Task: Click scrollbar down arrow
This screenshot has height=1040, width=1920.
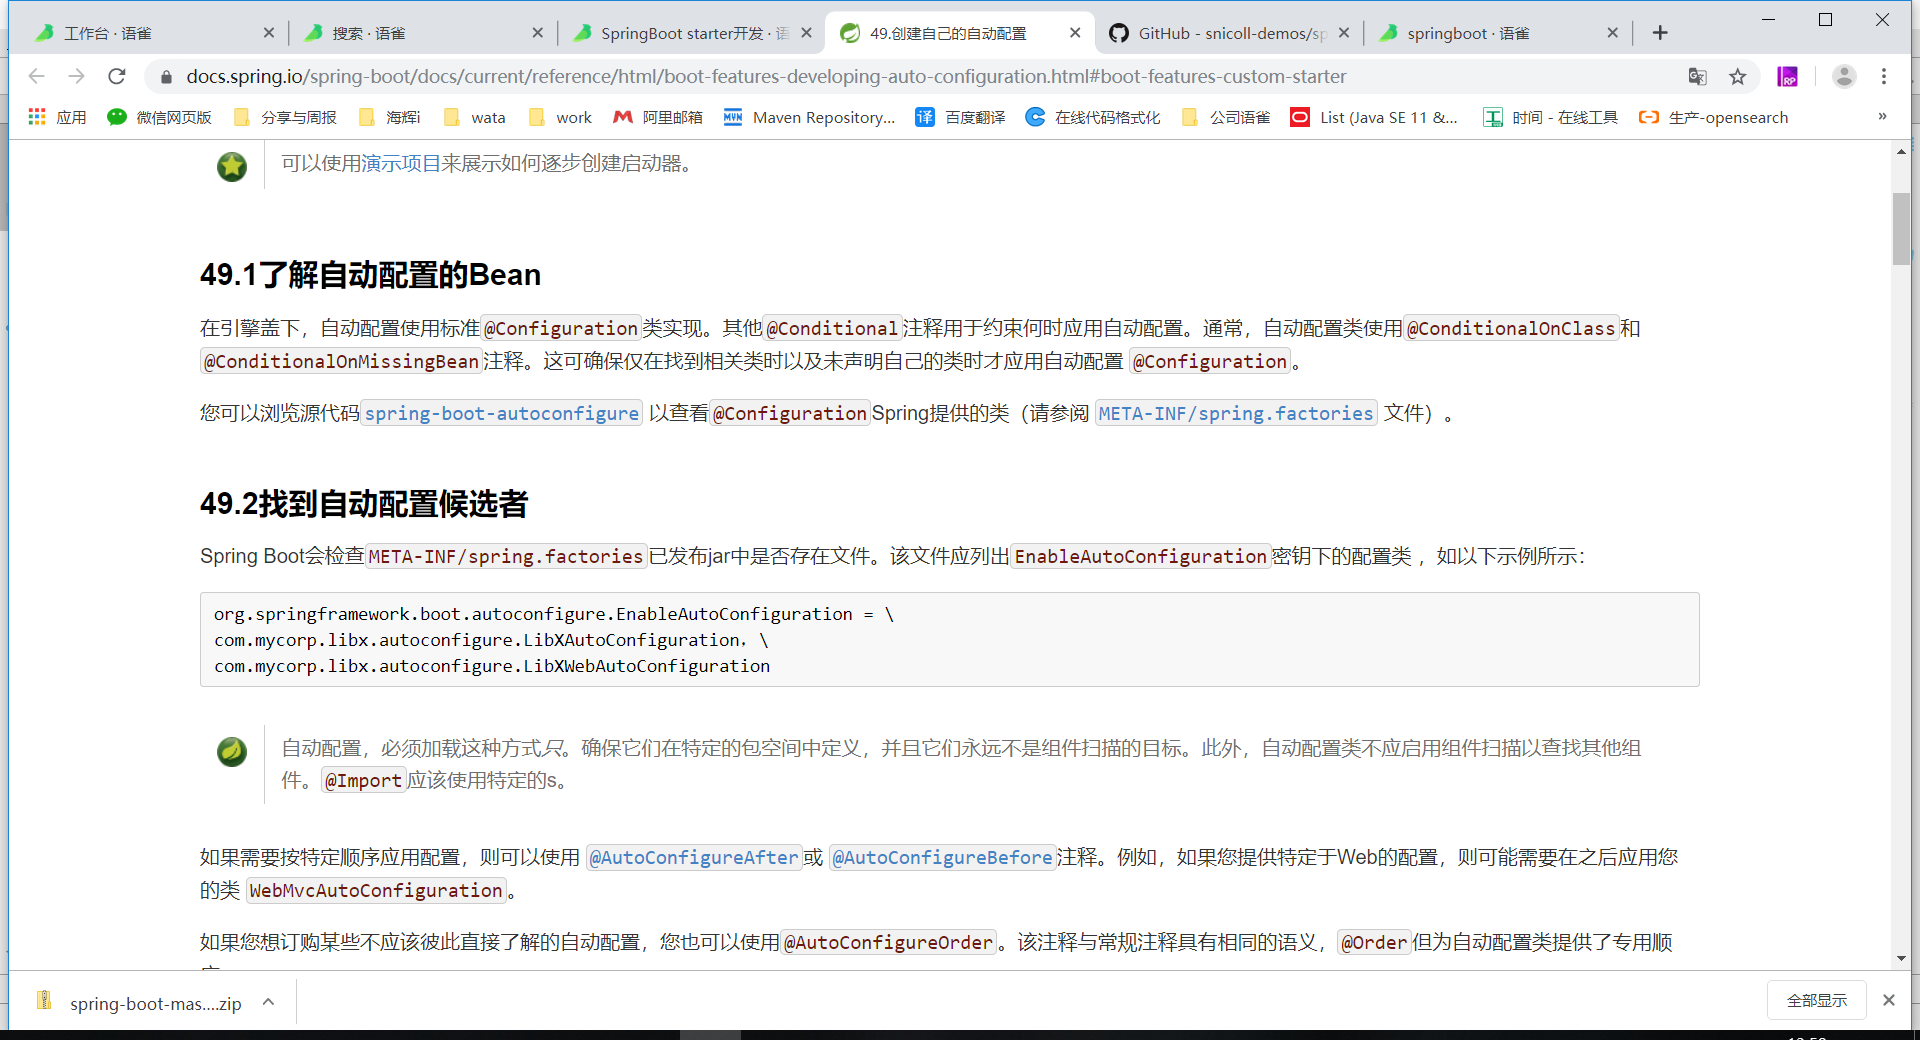Action: 1901,958
